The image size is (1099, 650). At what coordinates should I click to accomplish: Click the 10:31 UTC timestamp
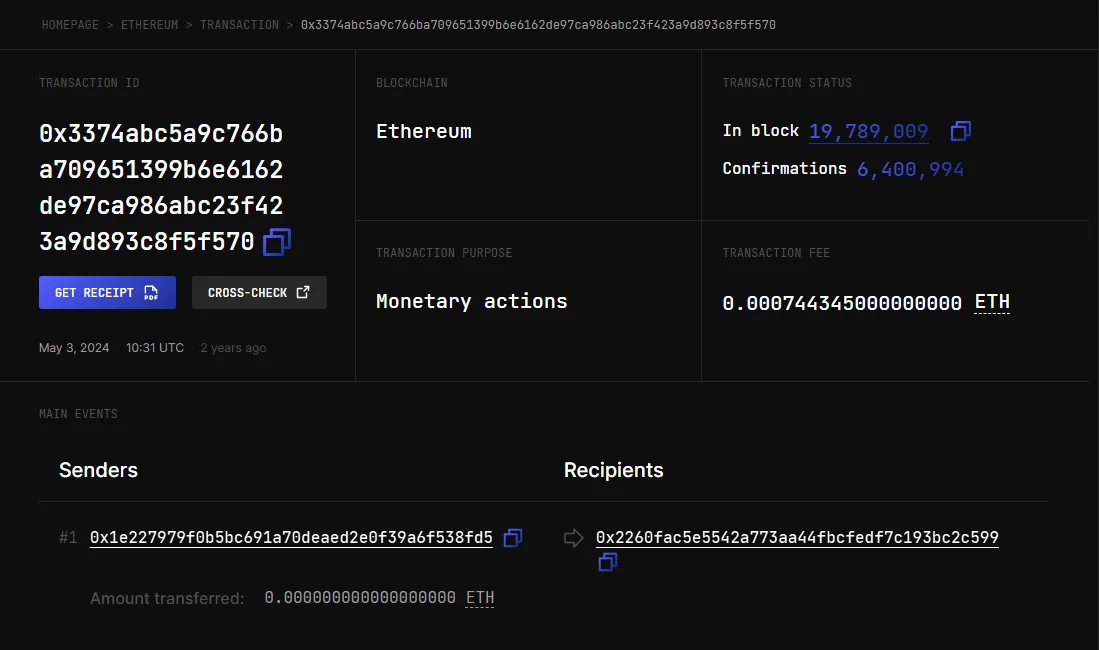coord(155,348)
